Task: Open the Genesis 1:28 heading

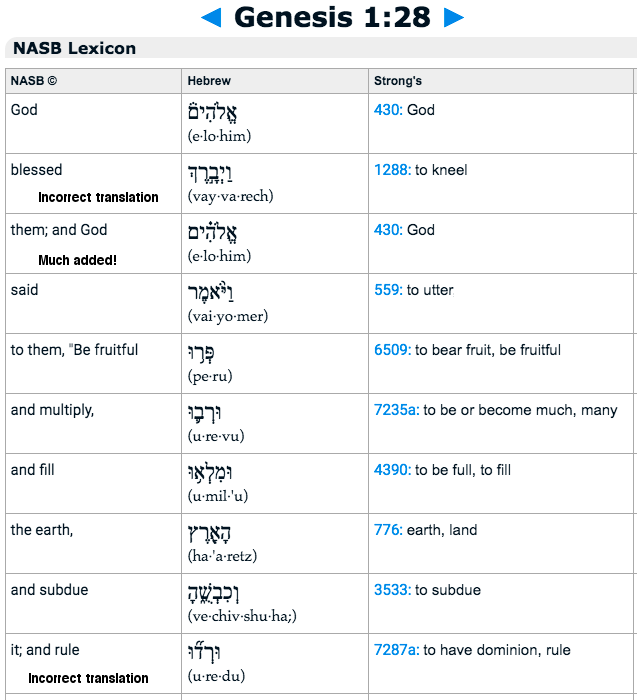Action: tap(332, 17)
